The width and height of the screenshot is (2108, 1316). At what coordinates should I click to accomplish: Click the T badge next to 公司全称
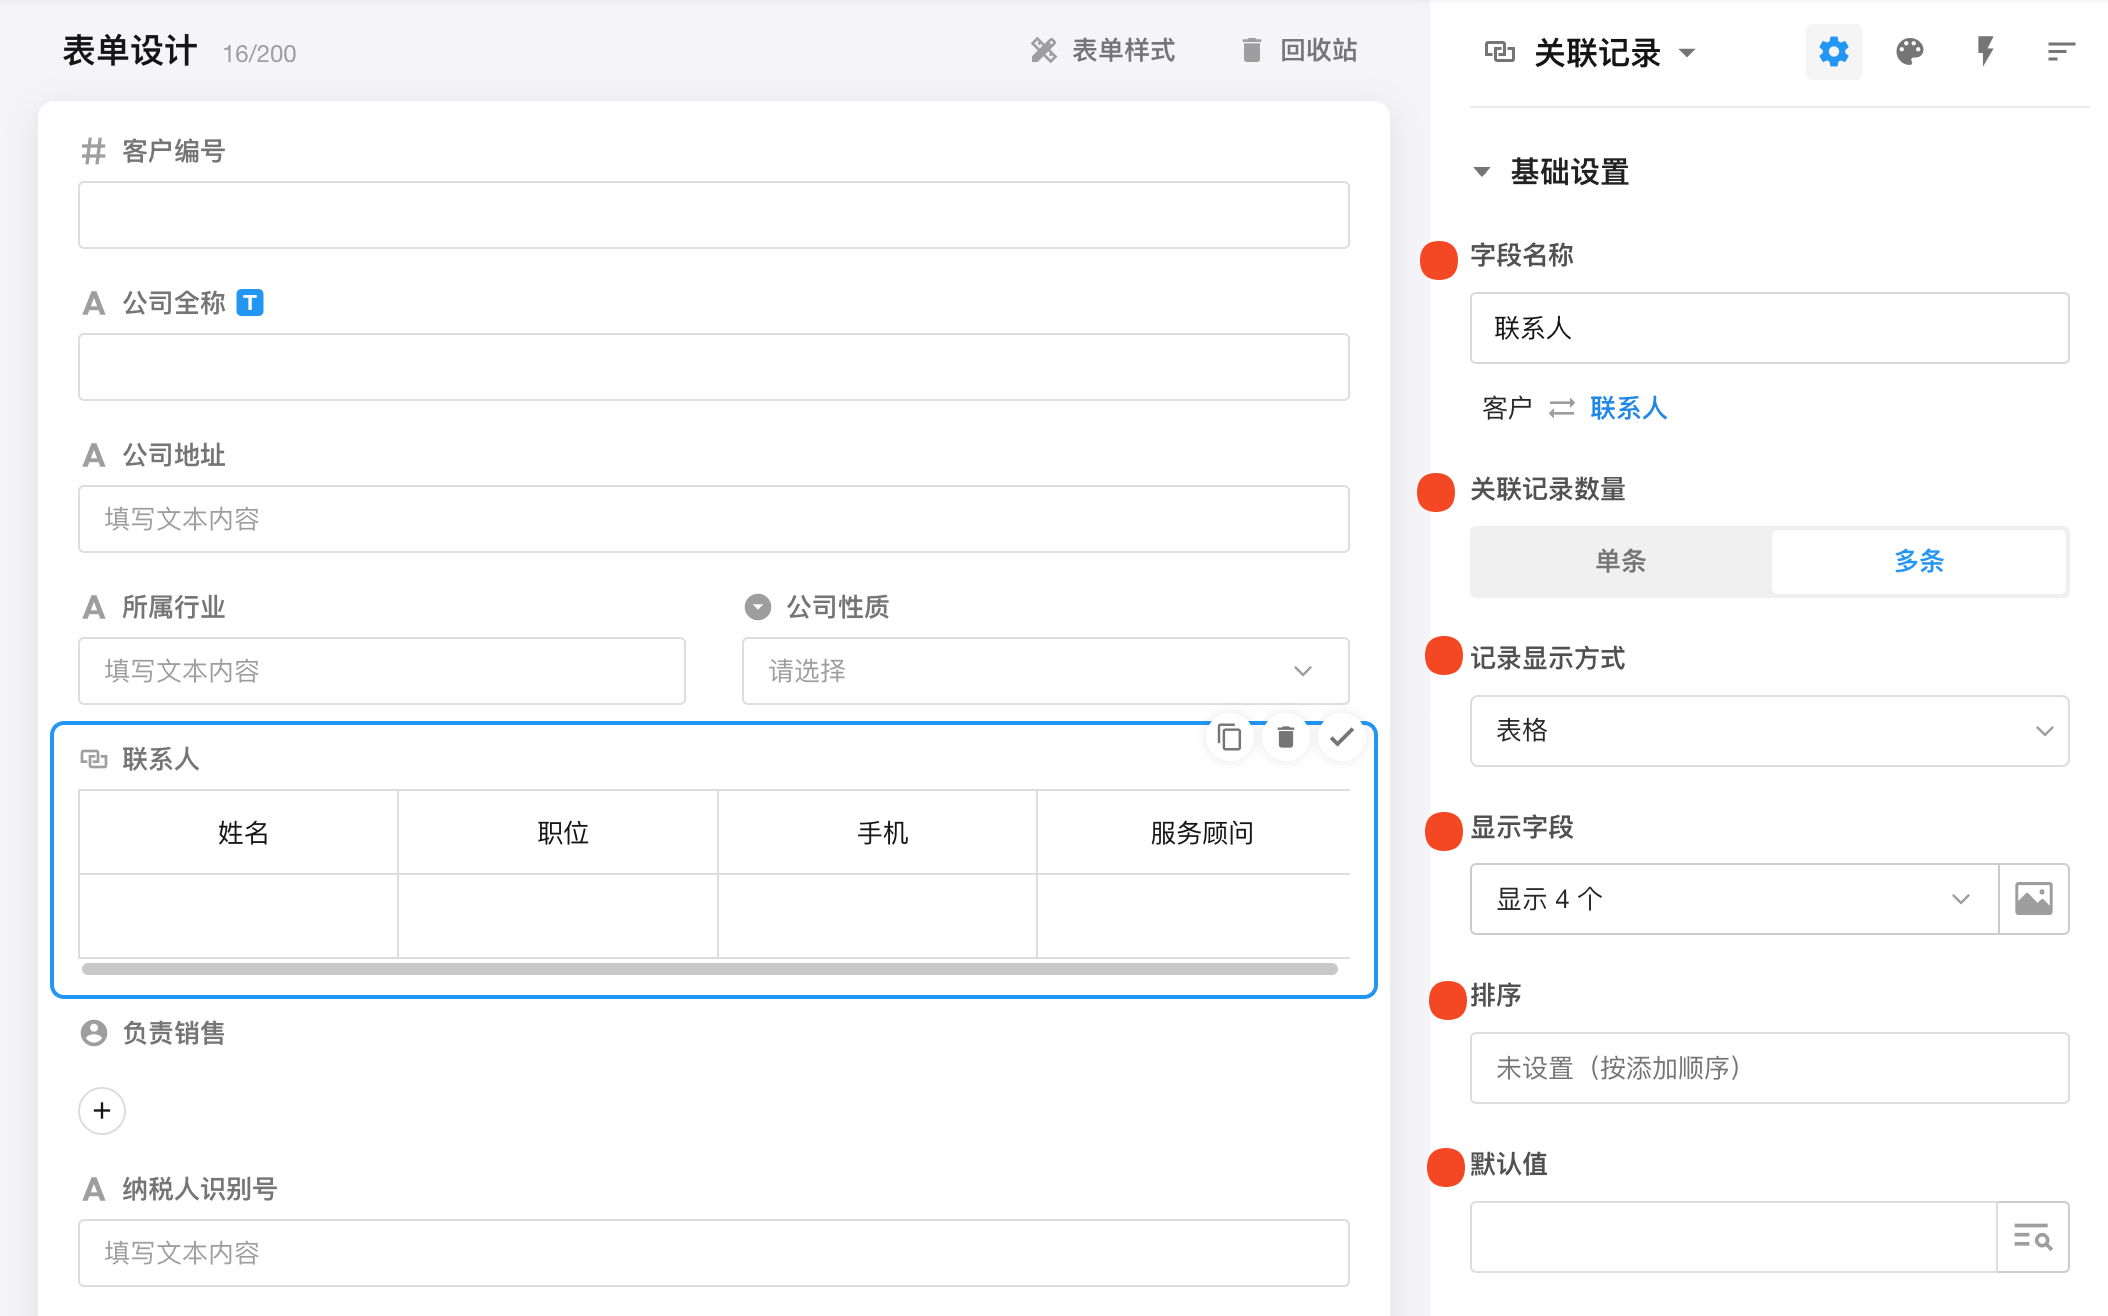tap(250, 302)
